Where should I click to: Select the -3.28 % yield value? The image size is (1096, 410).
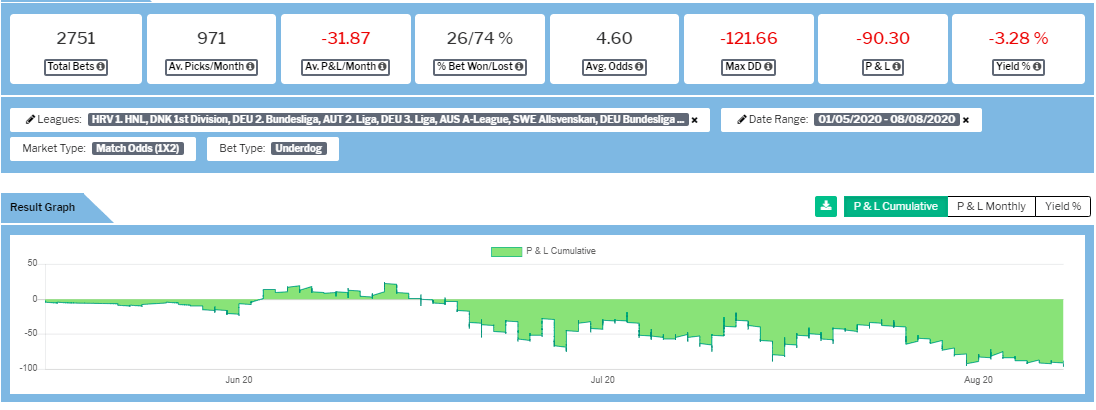click(x=1018, y=38)
